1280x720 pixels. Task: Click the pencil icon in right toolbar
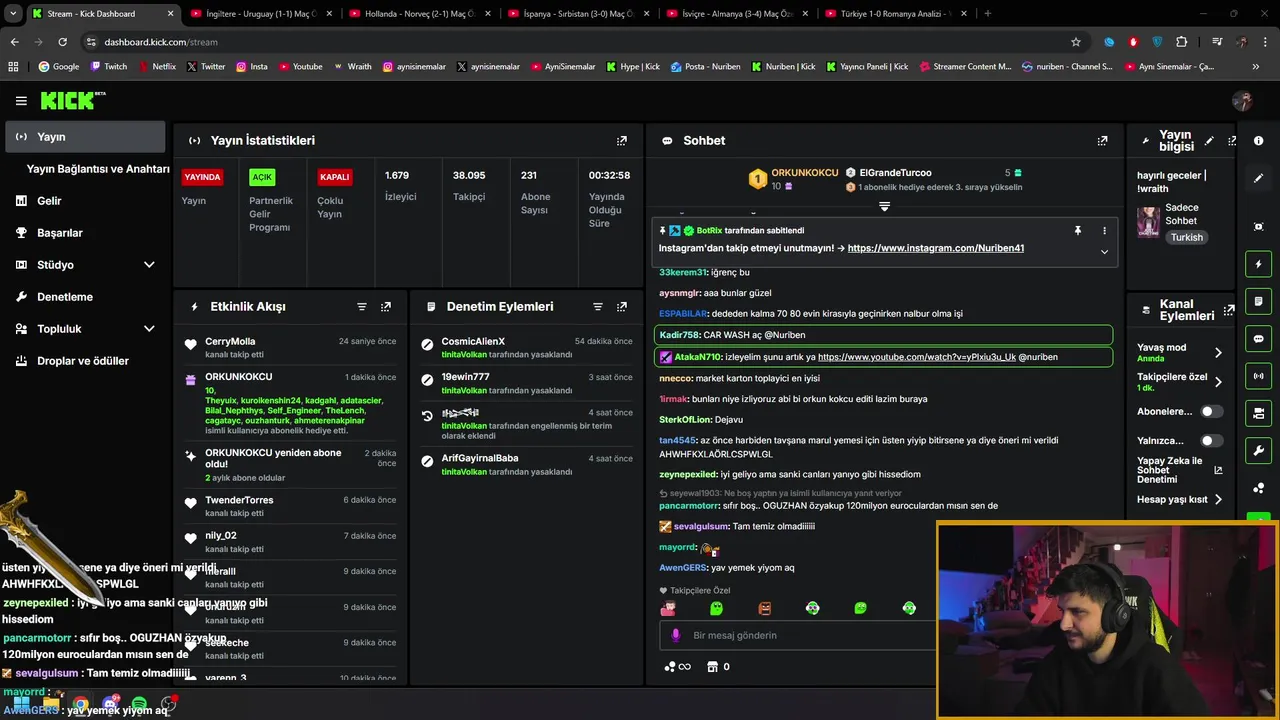(x=1259, y=178)
